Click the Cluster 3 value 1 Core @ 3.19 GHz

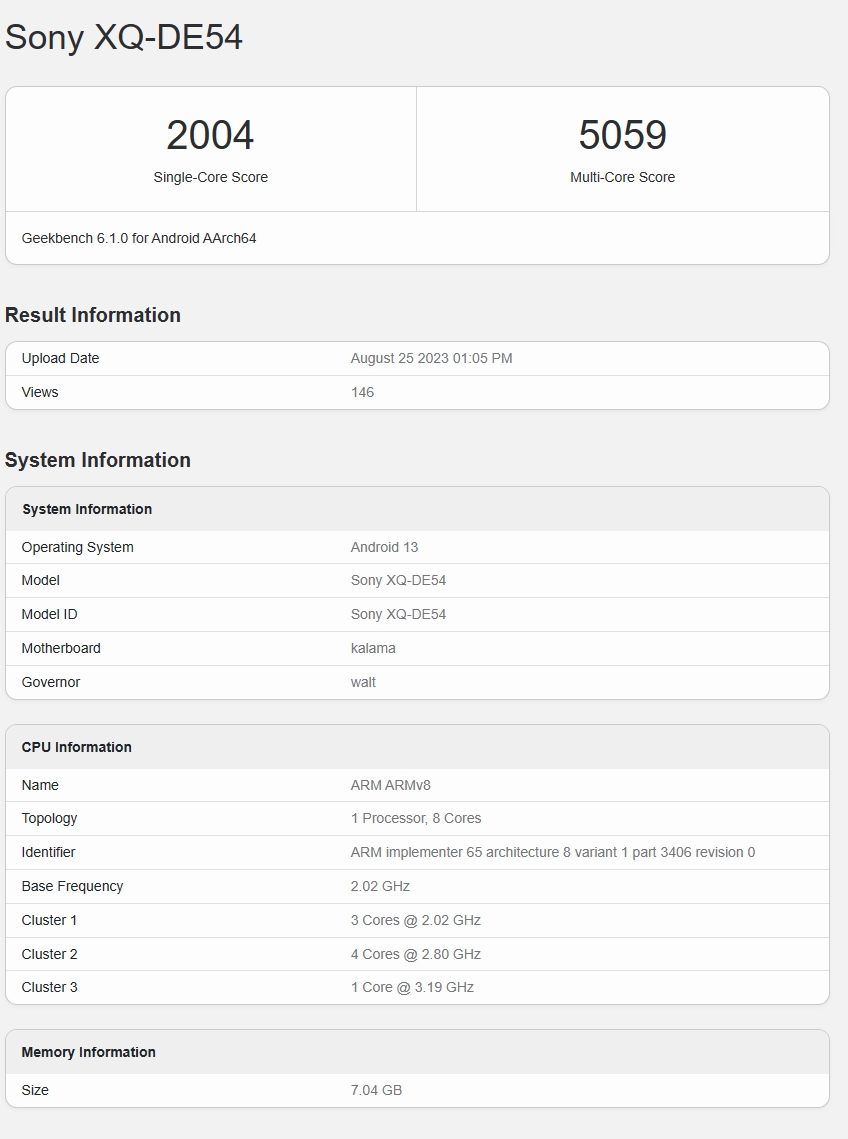pos(412,987)
